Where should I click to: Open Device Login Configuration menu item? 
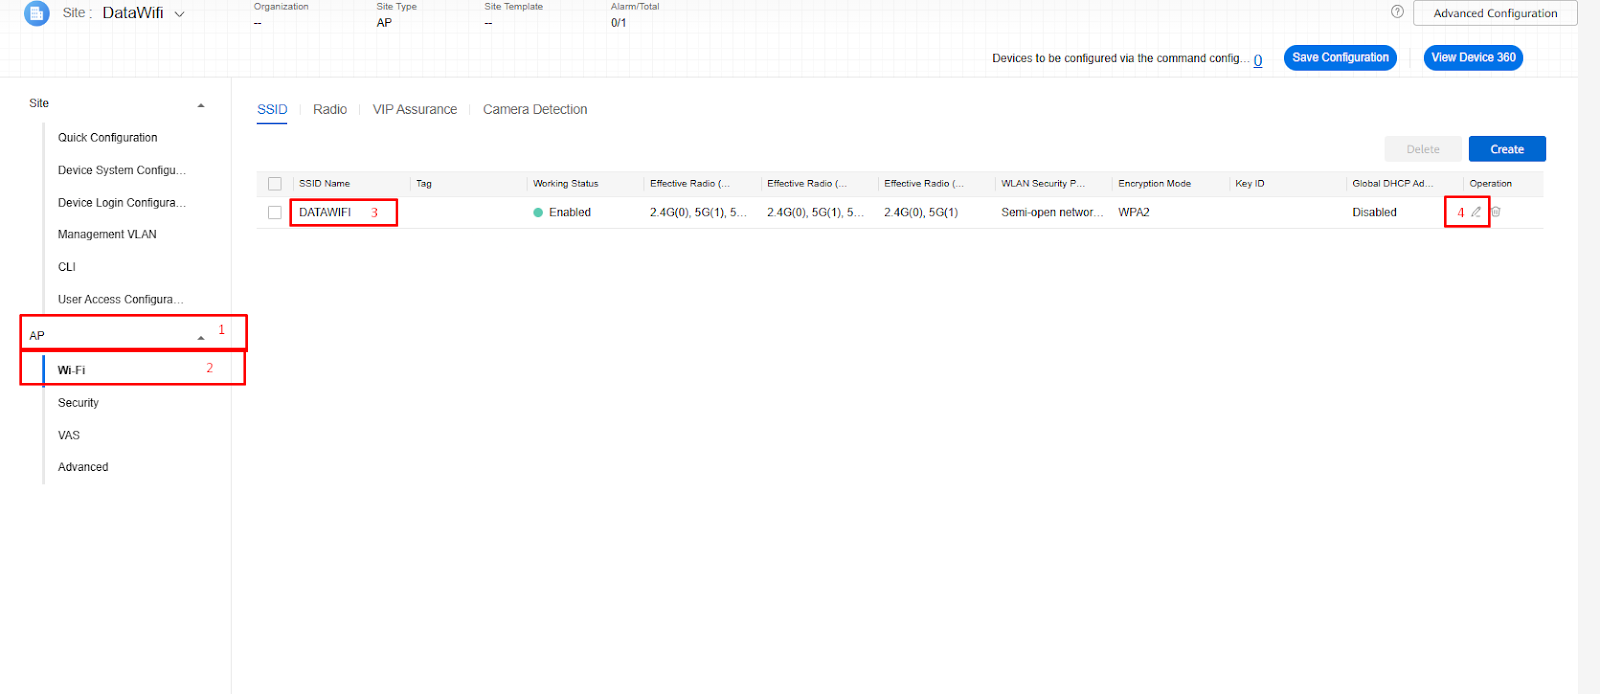[x=122, y=203]
